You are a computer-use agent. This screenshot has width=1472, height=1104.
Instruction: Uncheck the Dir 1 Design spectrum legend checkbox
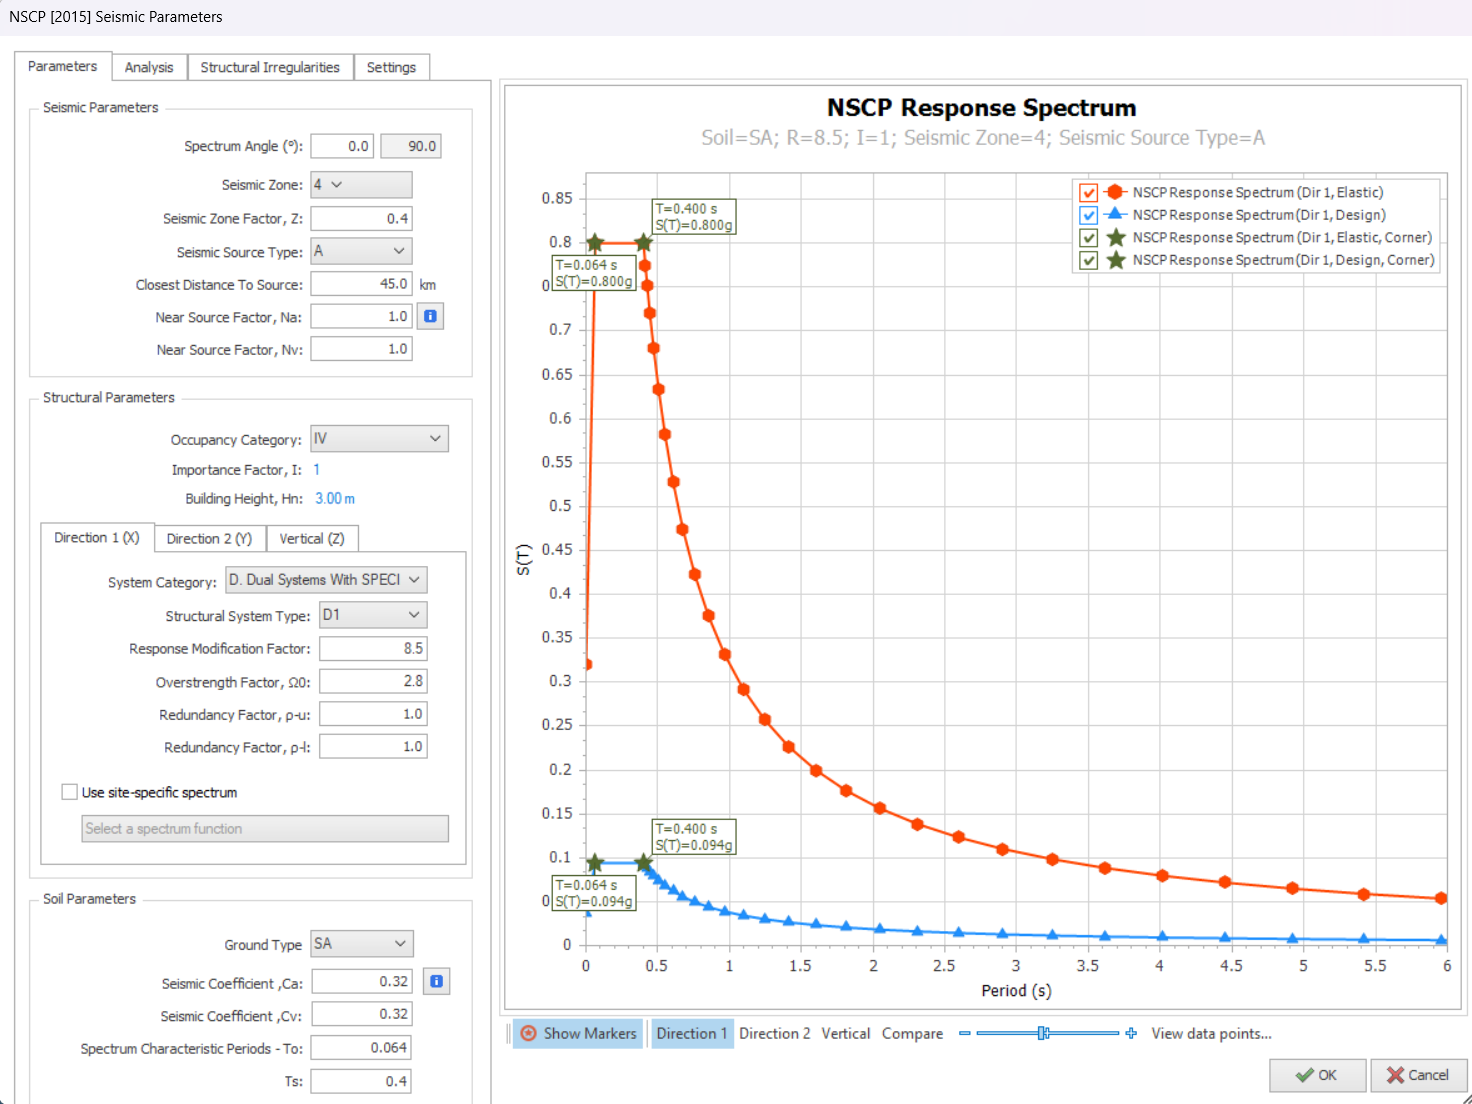(x=1089, y=215)
